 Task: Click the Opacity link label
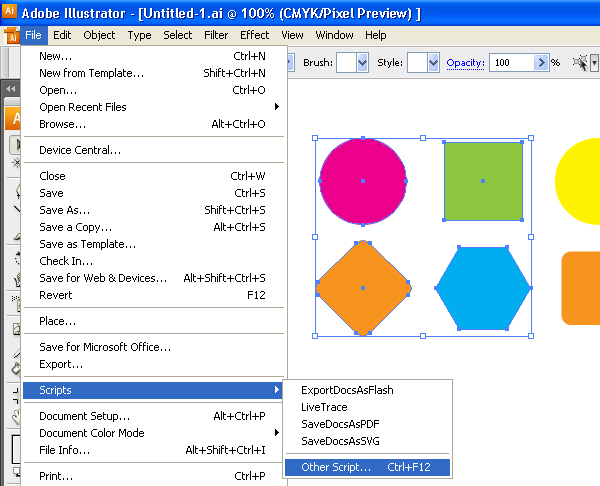(x=465, y=63)
